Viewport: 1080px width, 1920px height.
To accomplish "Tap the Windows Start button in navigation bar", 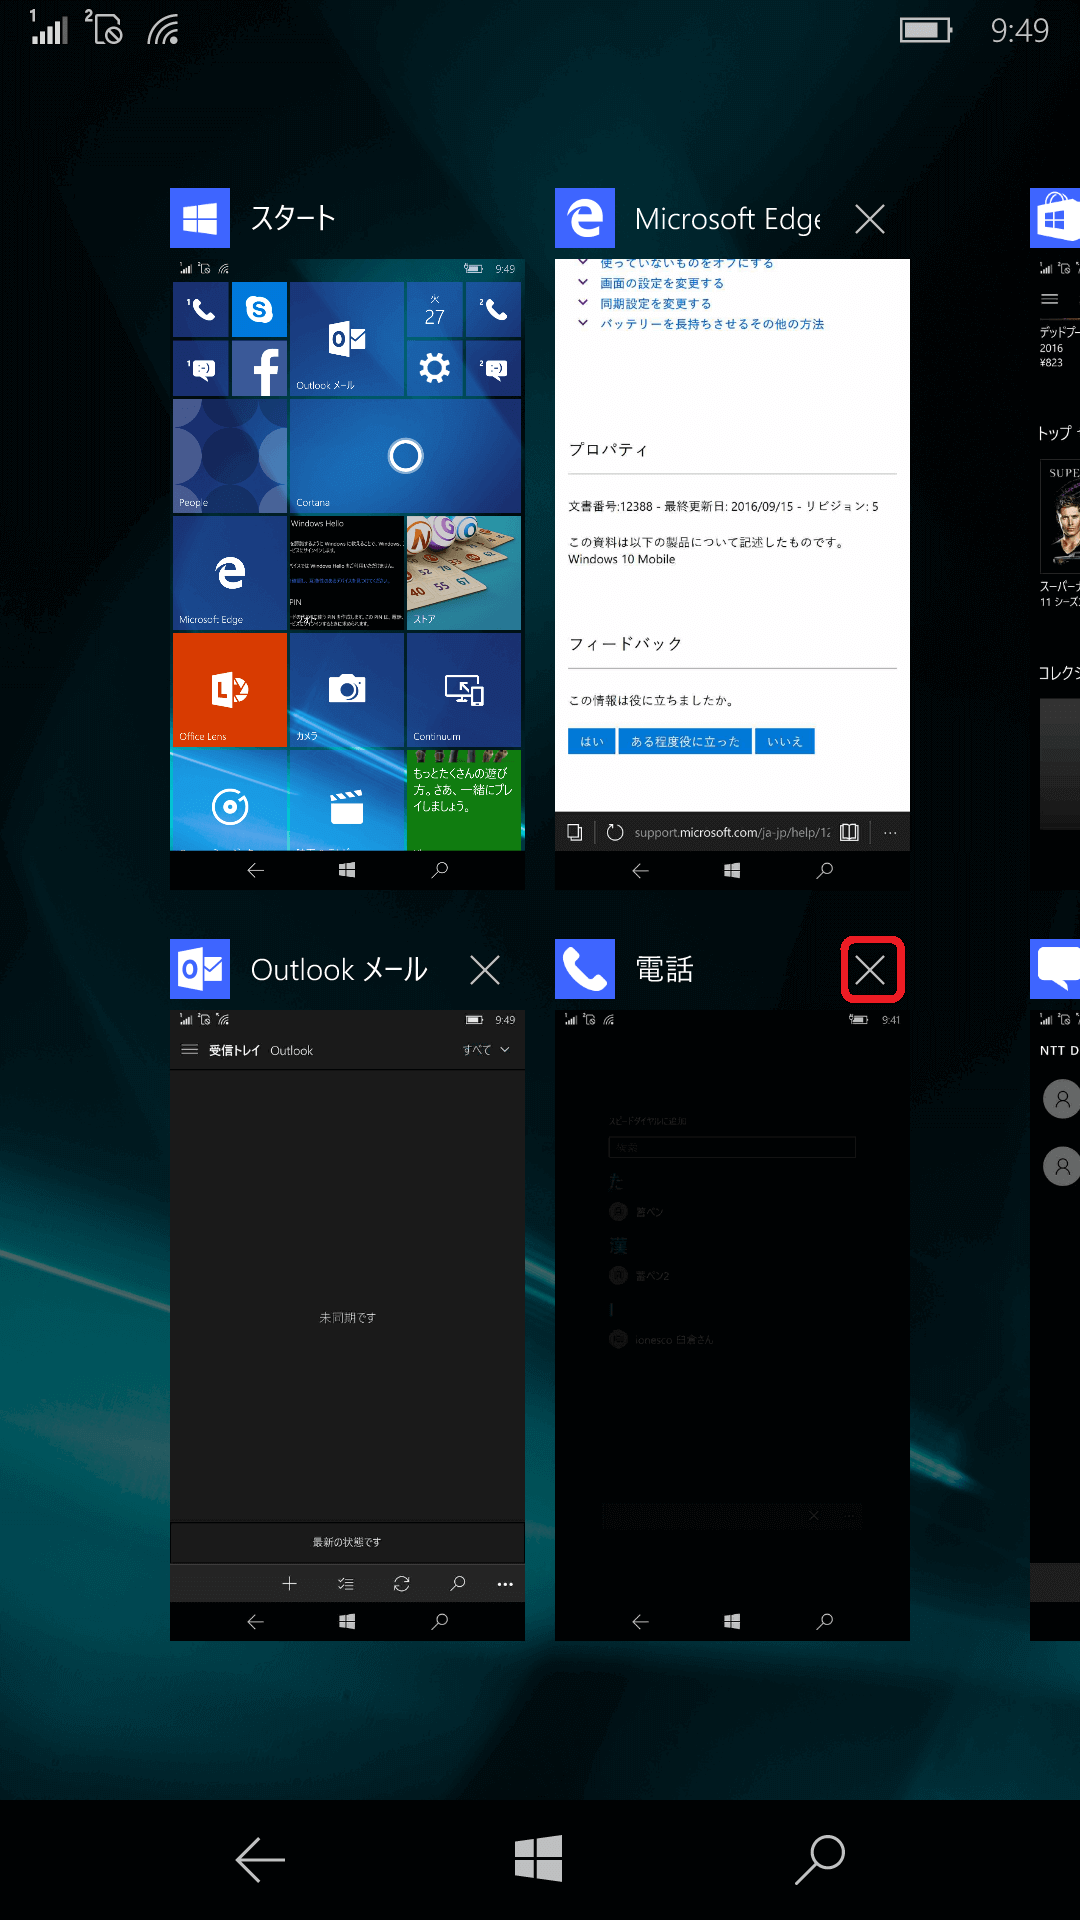I will pos(539,1859).
